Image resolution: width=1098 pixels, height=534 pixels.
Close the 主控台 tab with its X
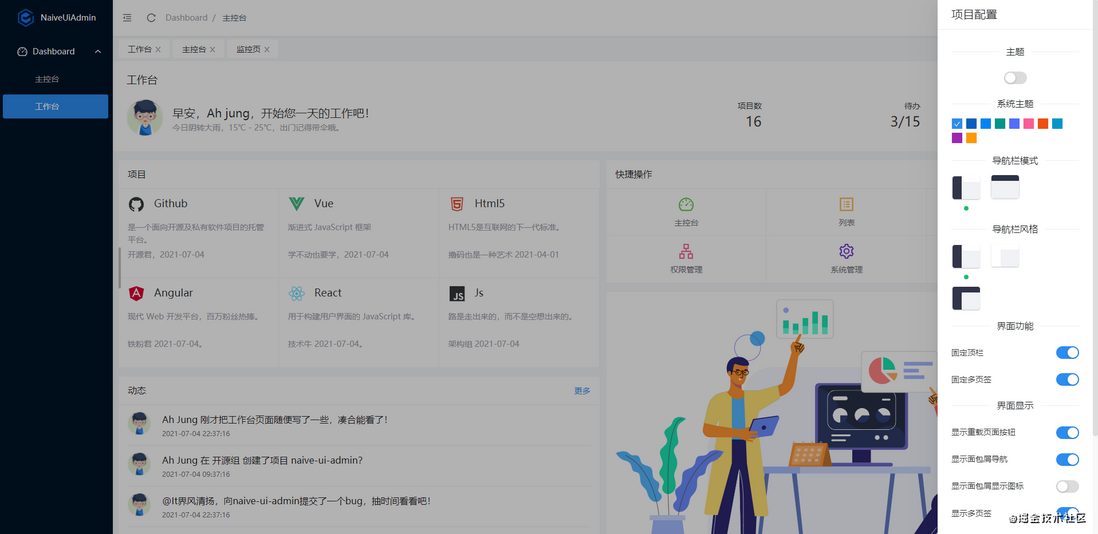[x=213, y=50]
